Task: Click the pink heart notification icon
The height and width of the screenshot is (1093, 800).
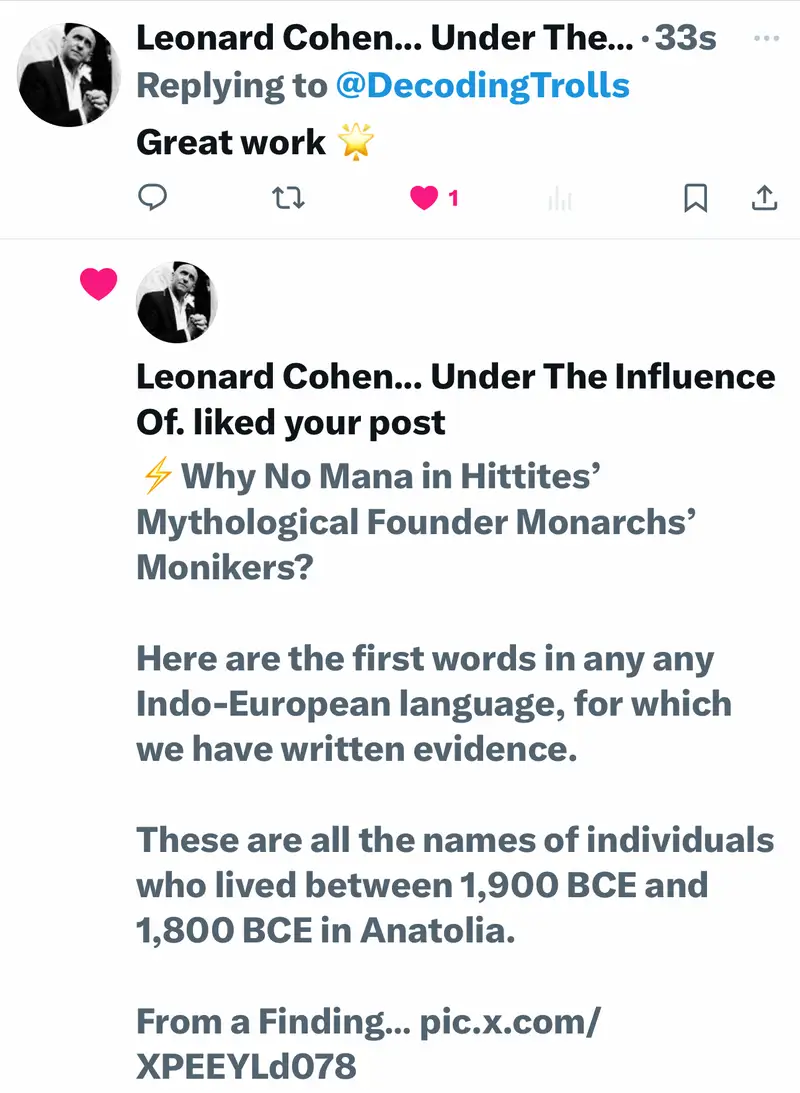Action: click(x=99, y=287)
